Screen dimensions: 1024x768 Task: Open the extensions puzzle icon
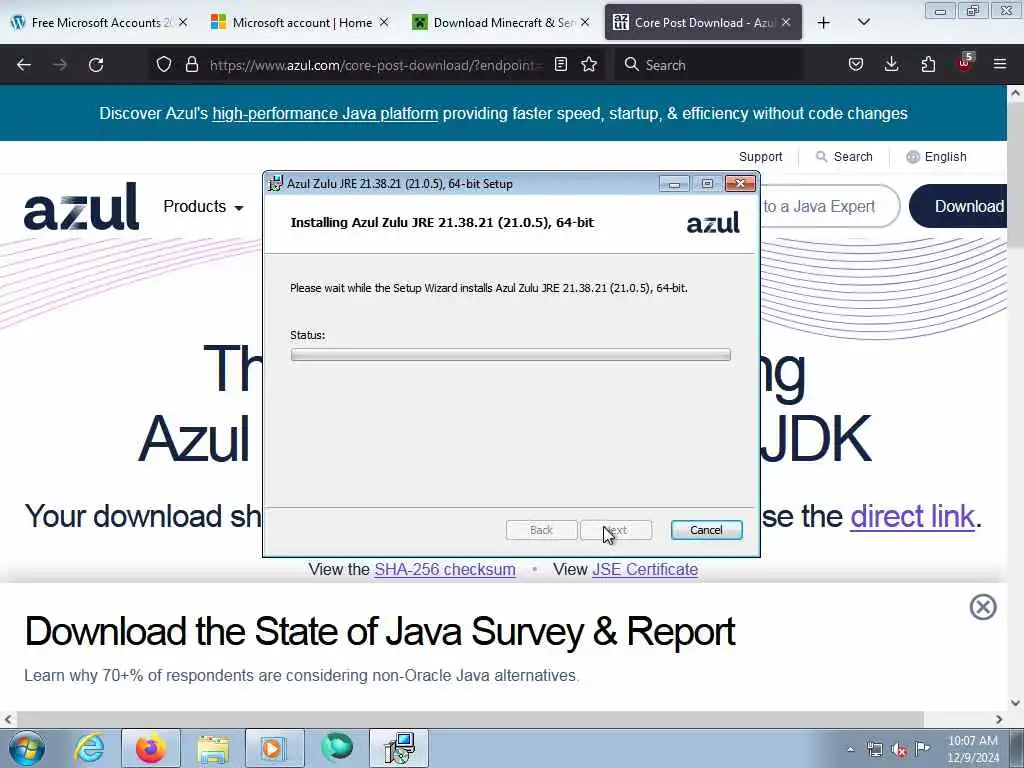coord(928,64)
